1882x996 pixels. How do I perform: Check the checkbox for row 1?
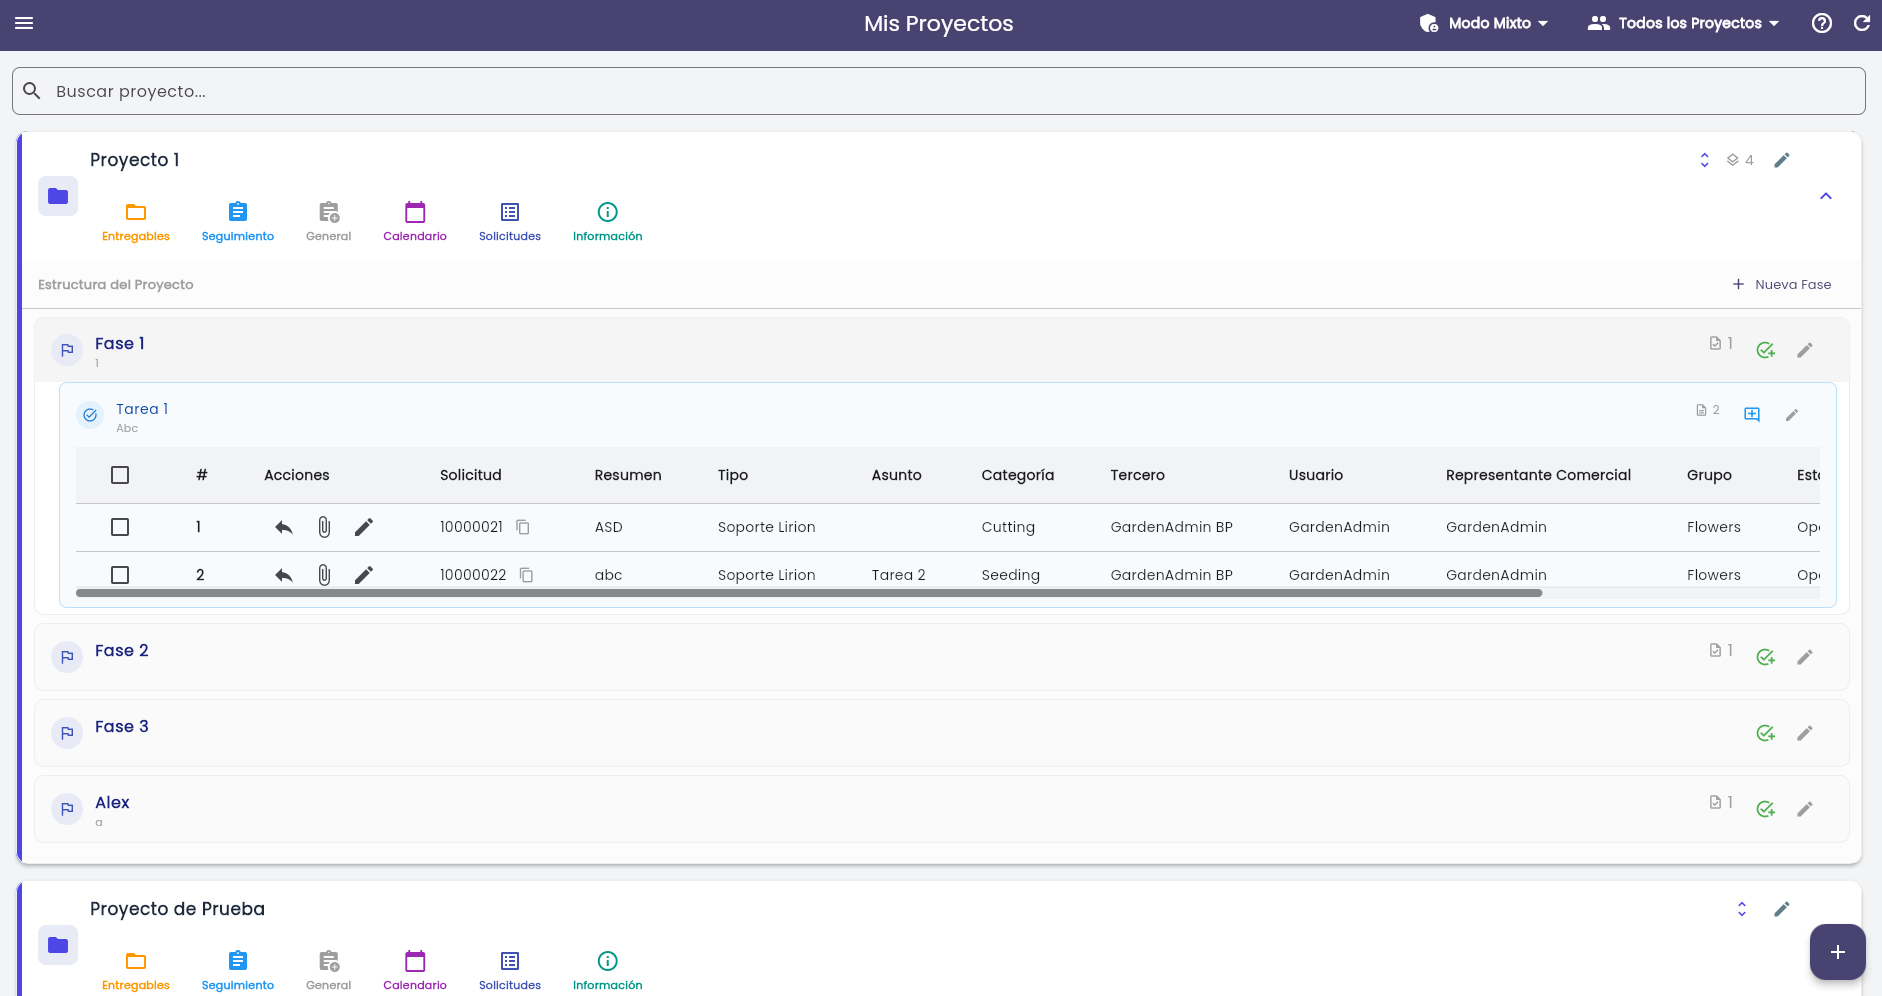point(120,527)
